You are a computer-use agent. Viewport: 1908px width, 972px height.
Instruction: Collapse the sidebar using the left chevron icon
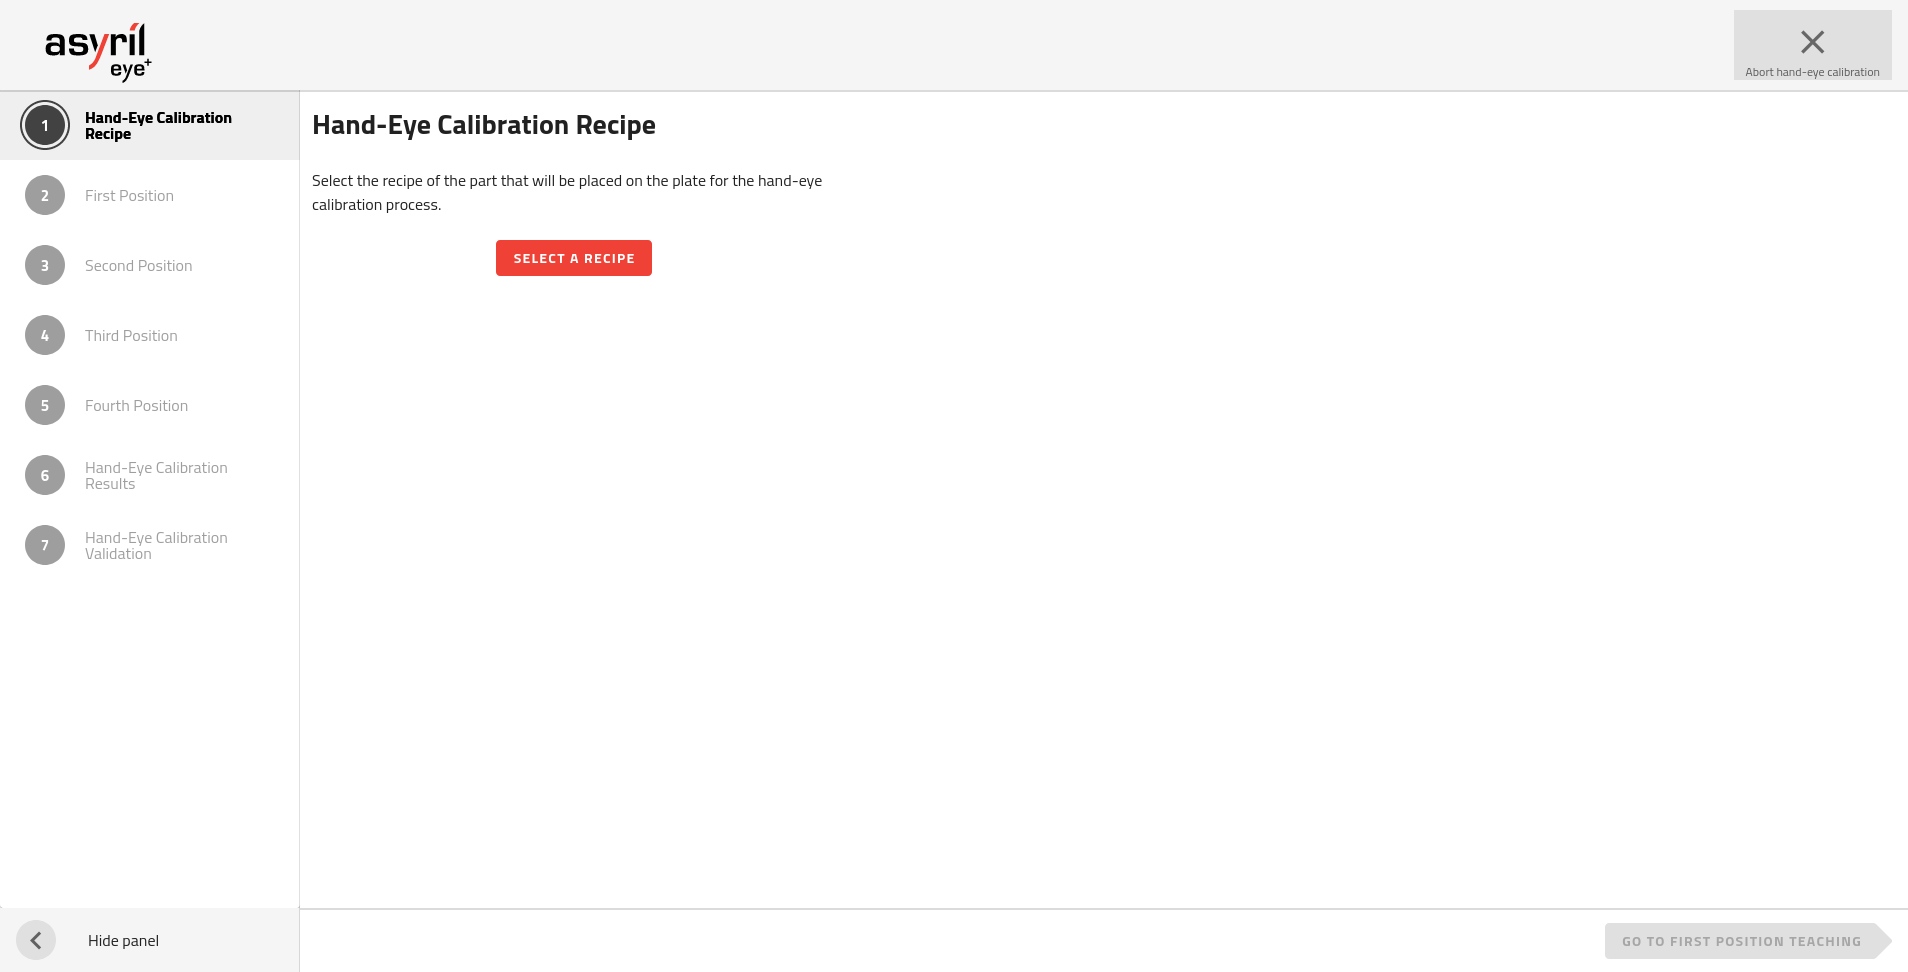[36, 940]
